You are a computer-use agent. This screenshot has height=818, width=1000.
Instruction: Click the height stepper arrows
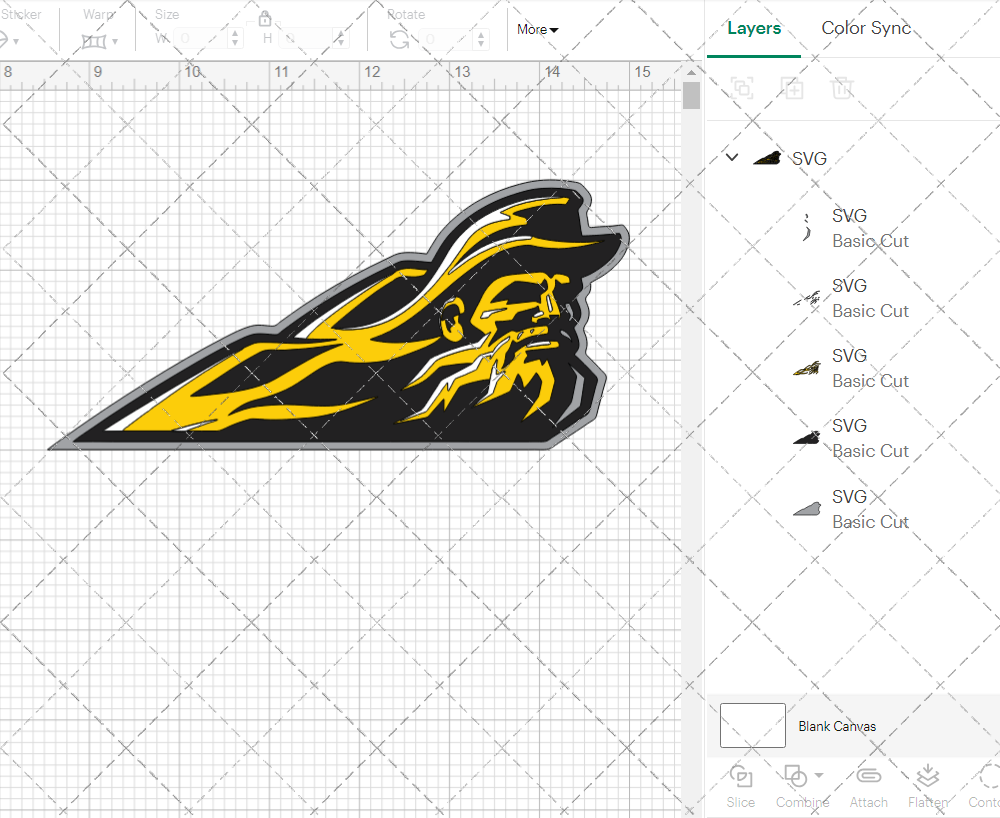tap(341, 39)
